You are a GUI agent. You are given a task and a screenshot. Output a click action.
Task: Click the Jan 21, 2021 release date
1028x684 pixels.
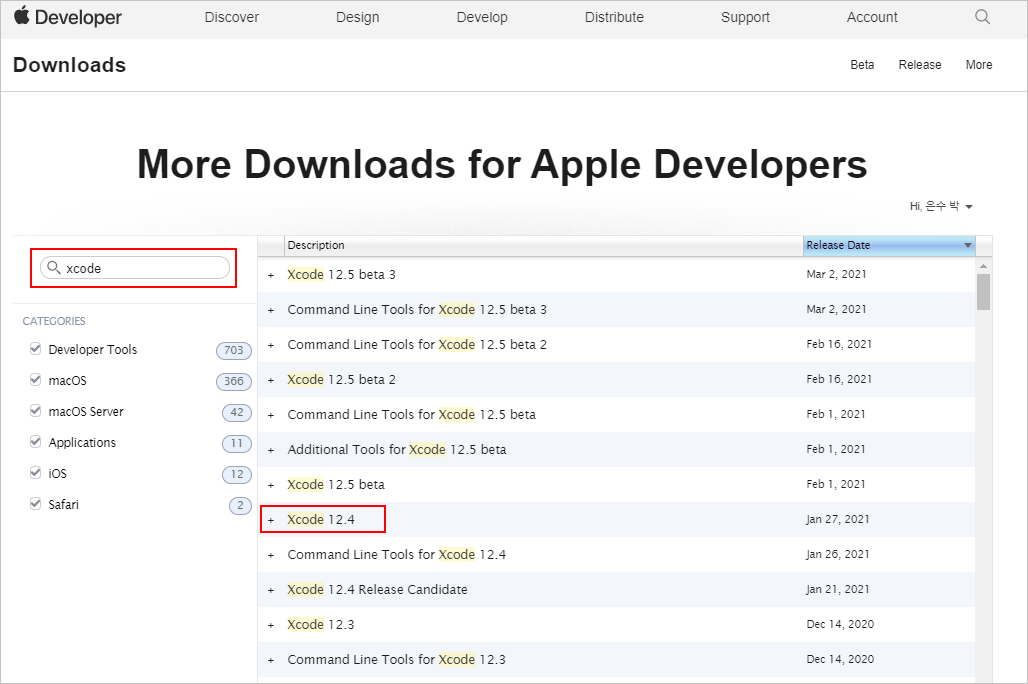837,589
